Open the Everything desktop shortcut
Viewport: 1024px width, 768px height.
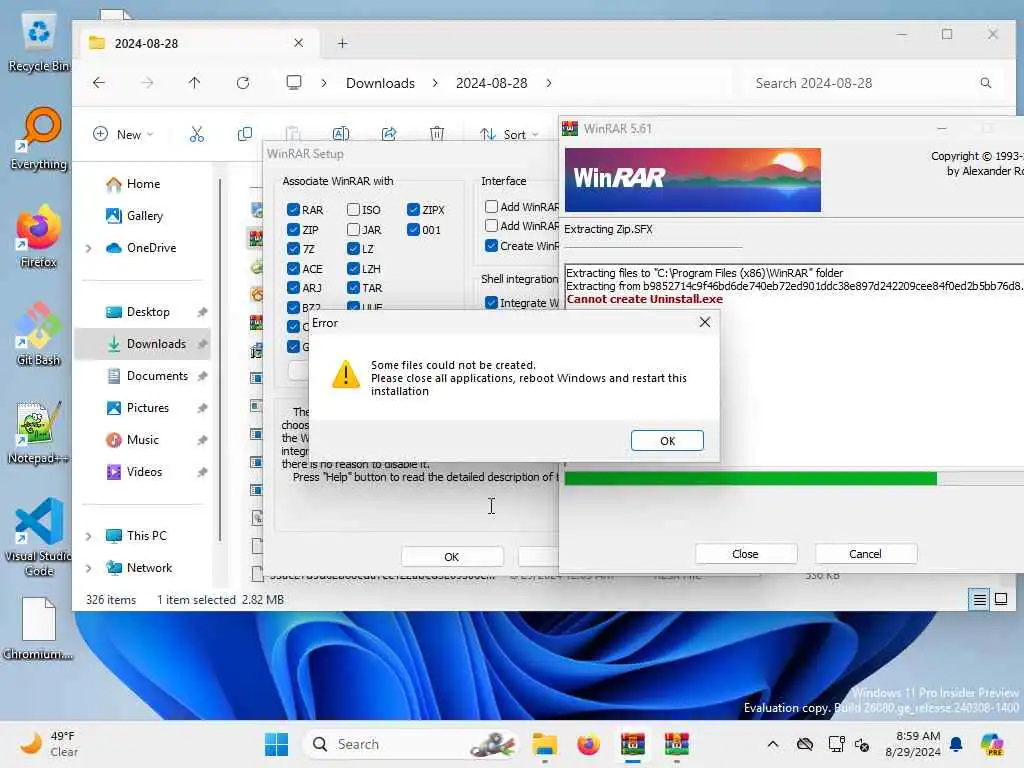coord(39,139)
